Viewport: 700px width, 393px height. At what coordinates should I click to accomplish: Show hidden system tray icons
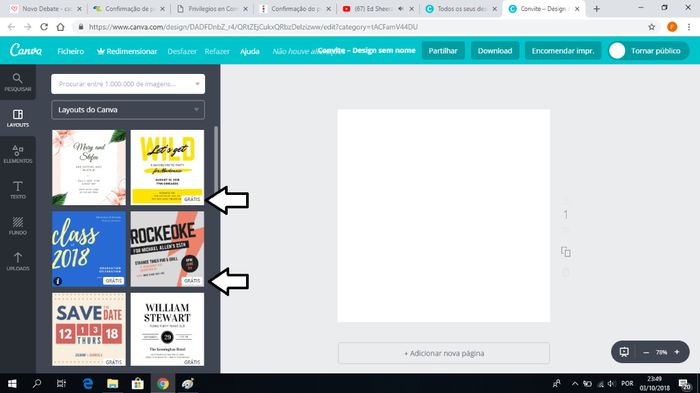pyautogui.click(x=575, y=384)
